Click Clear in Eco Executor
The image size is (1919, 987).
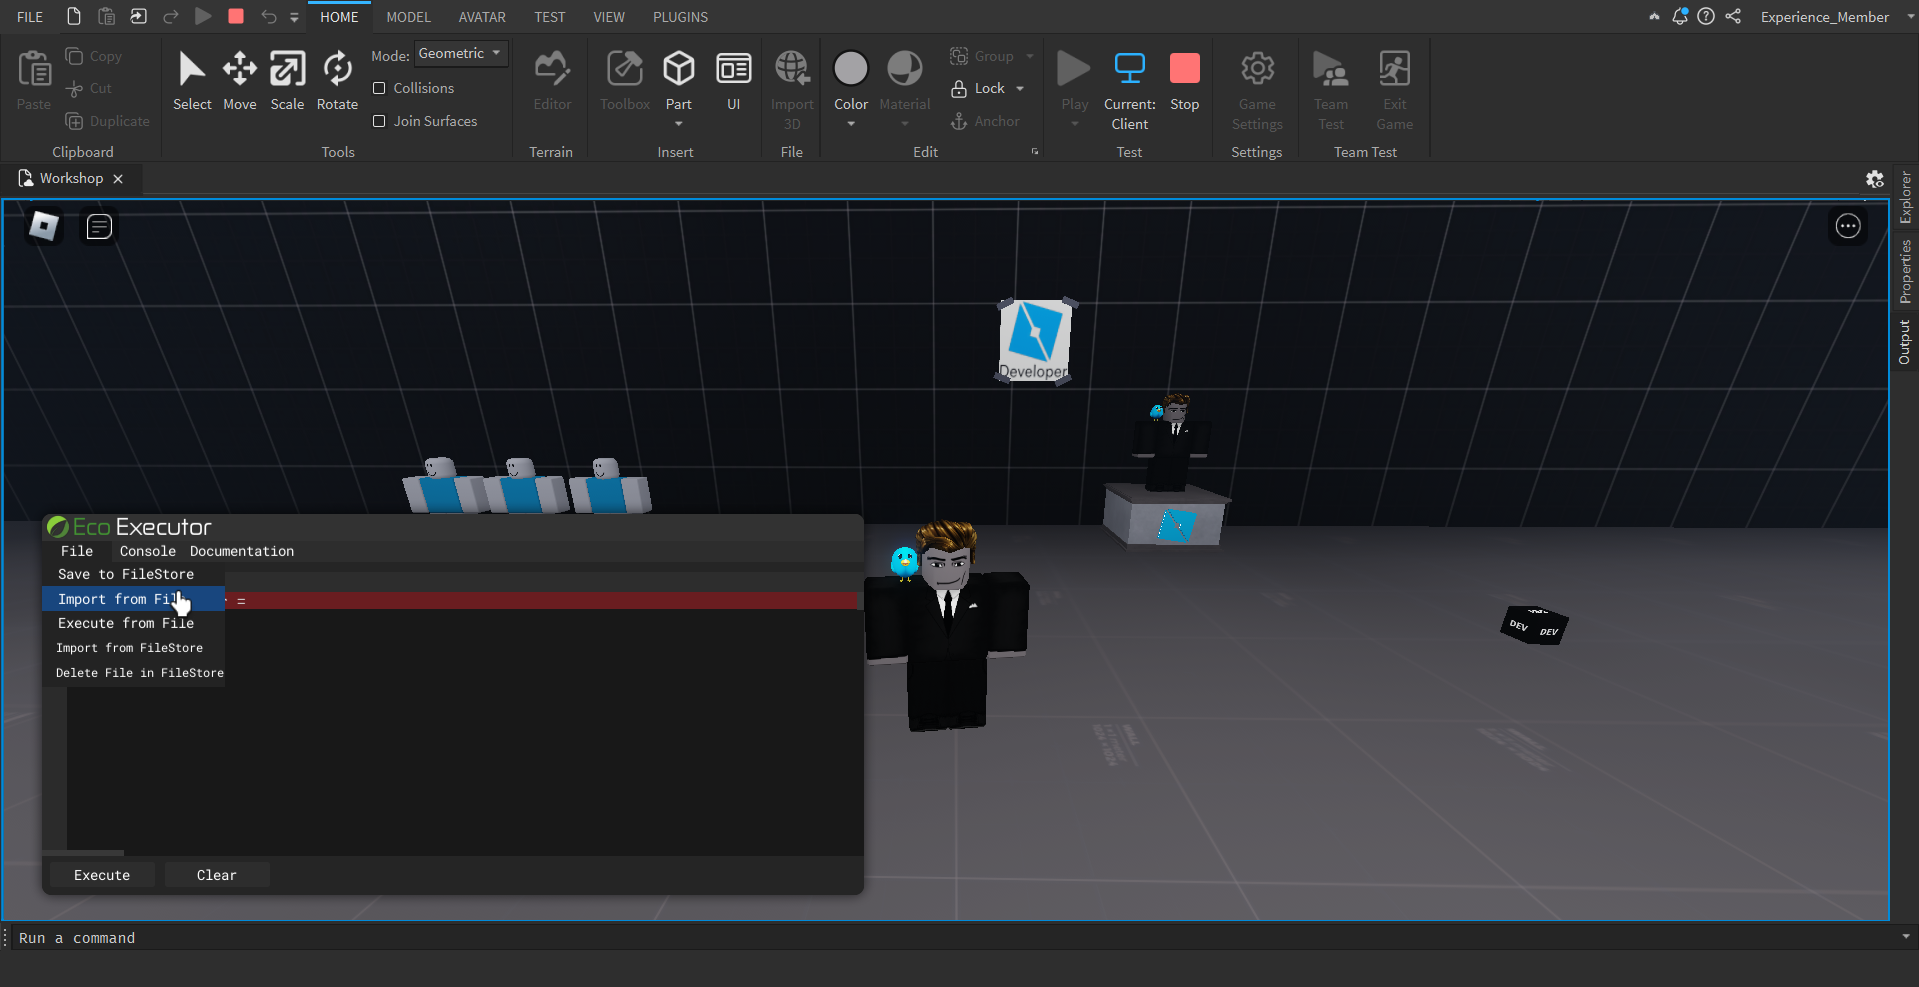(217, 875)
